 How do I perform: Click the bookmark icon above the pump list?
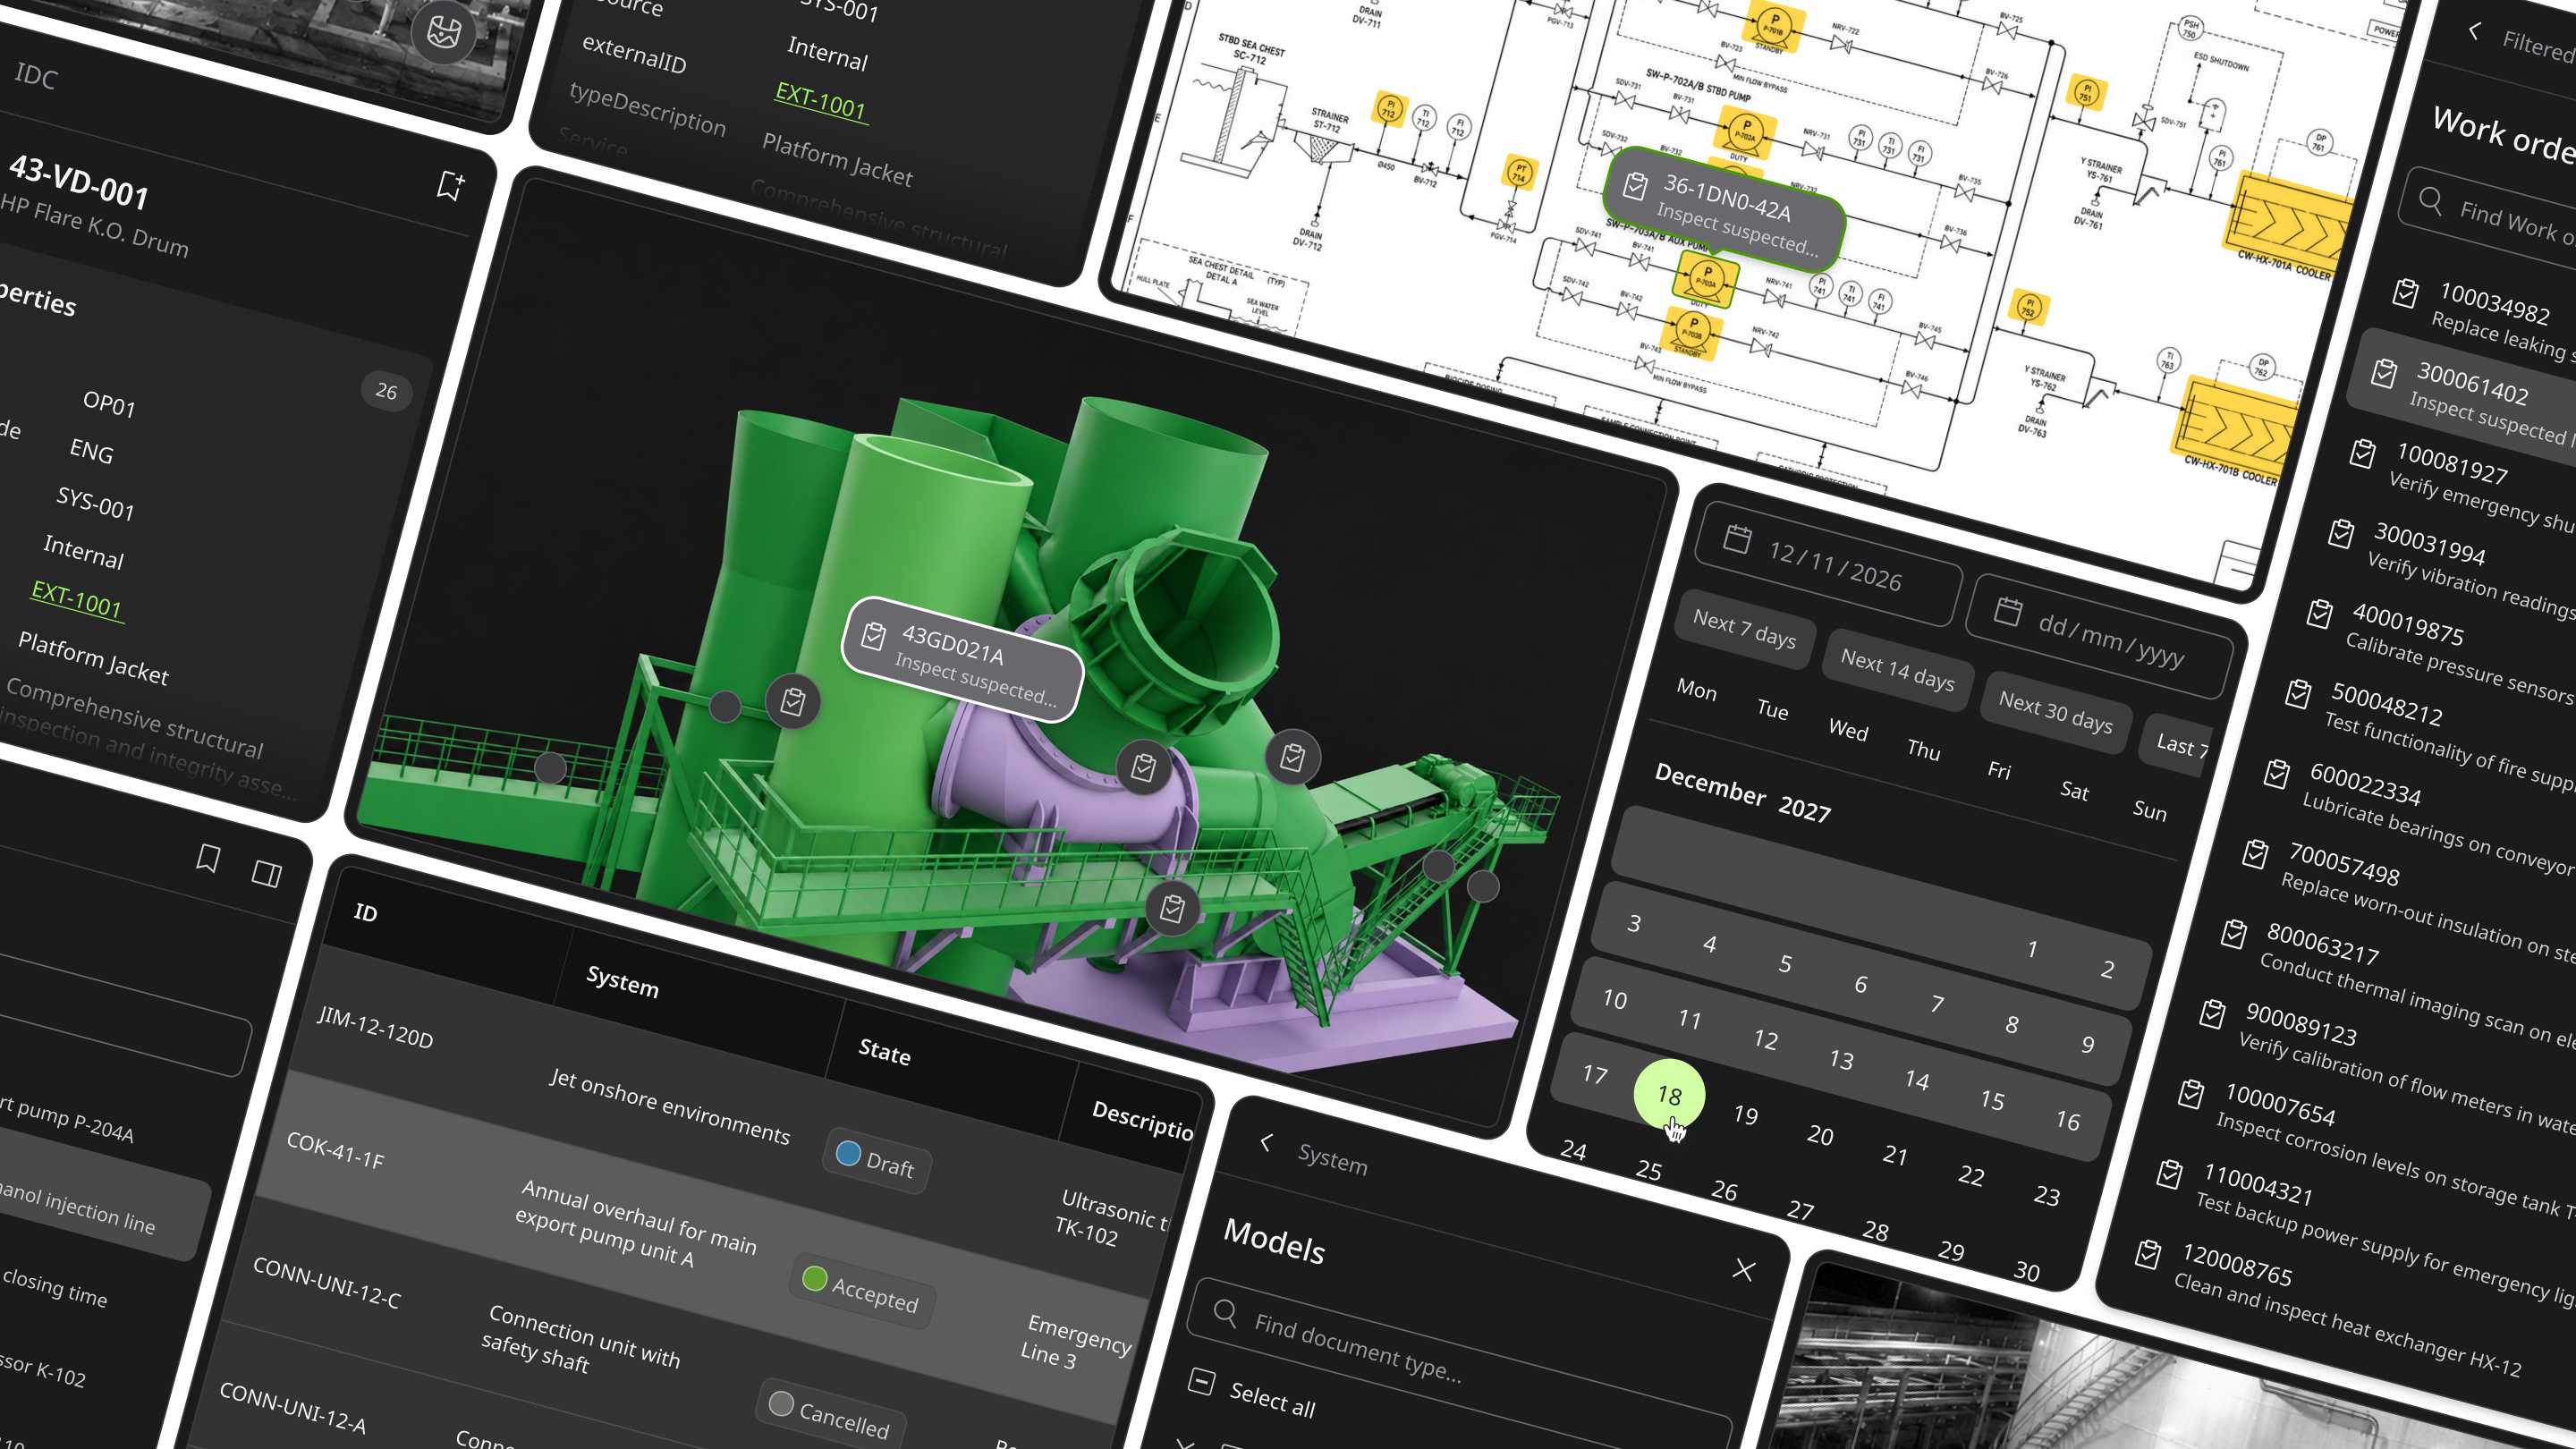[x=207, y=858]
